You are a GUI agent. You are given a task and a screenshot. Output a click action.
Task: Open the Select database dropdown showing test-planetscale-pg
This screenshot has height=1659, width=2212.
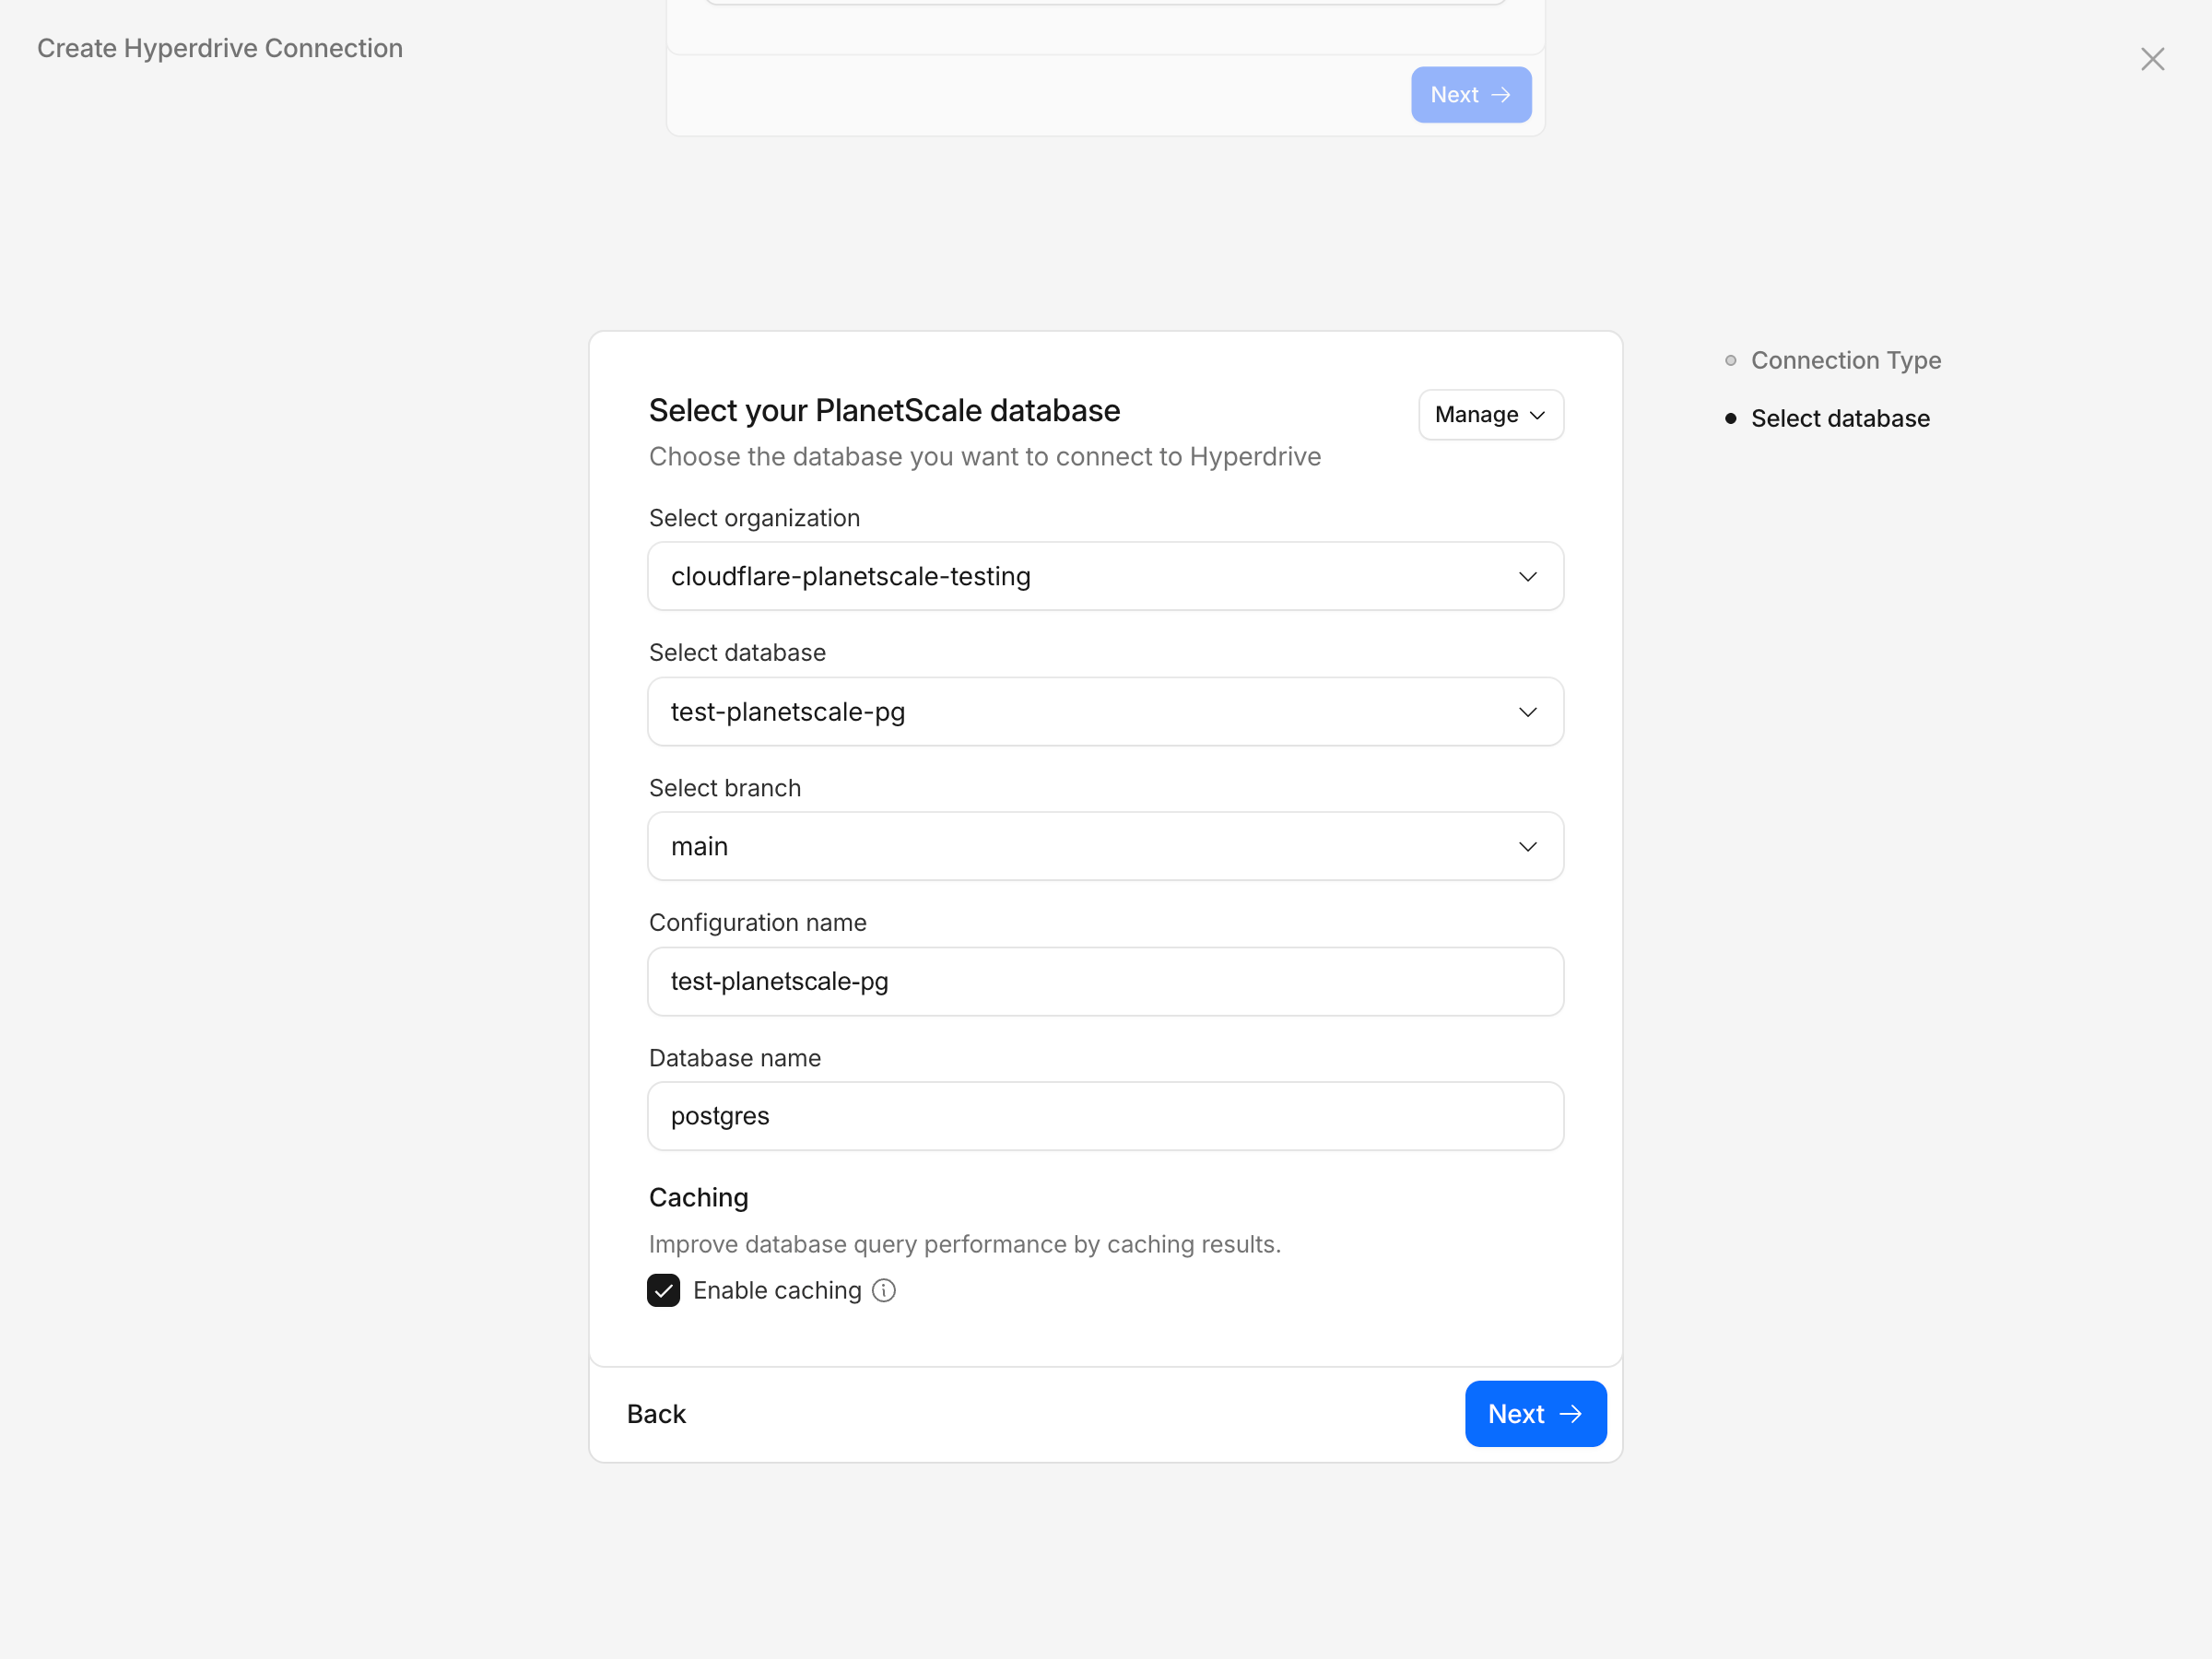[1104, 711]
